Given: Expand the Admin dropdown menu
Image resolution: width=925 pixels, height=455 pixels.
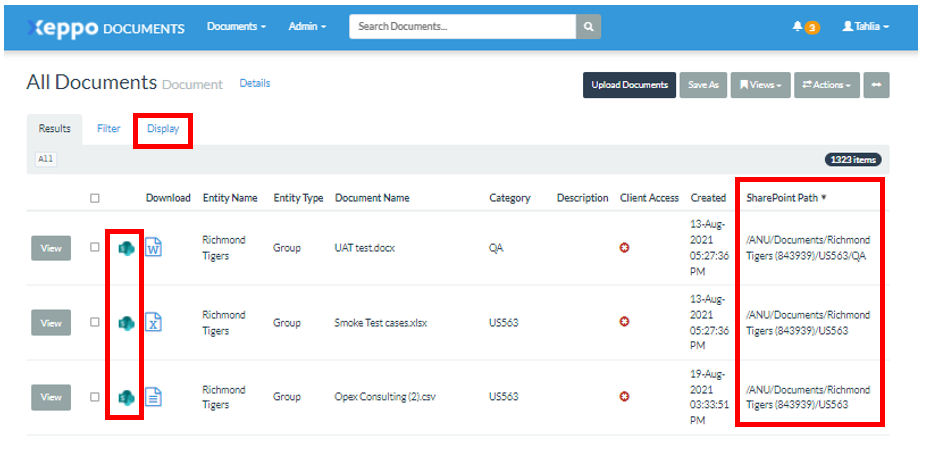Looking at the screenshot, I should (x=307, y=27).
